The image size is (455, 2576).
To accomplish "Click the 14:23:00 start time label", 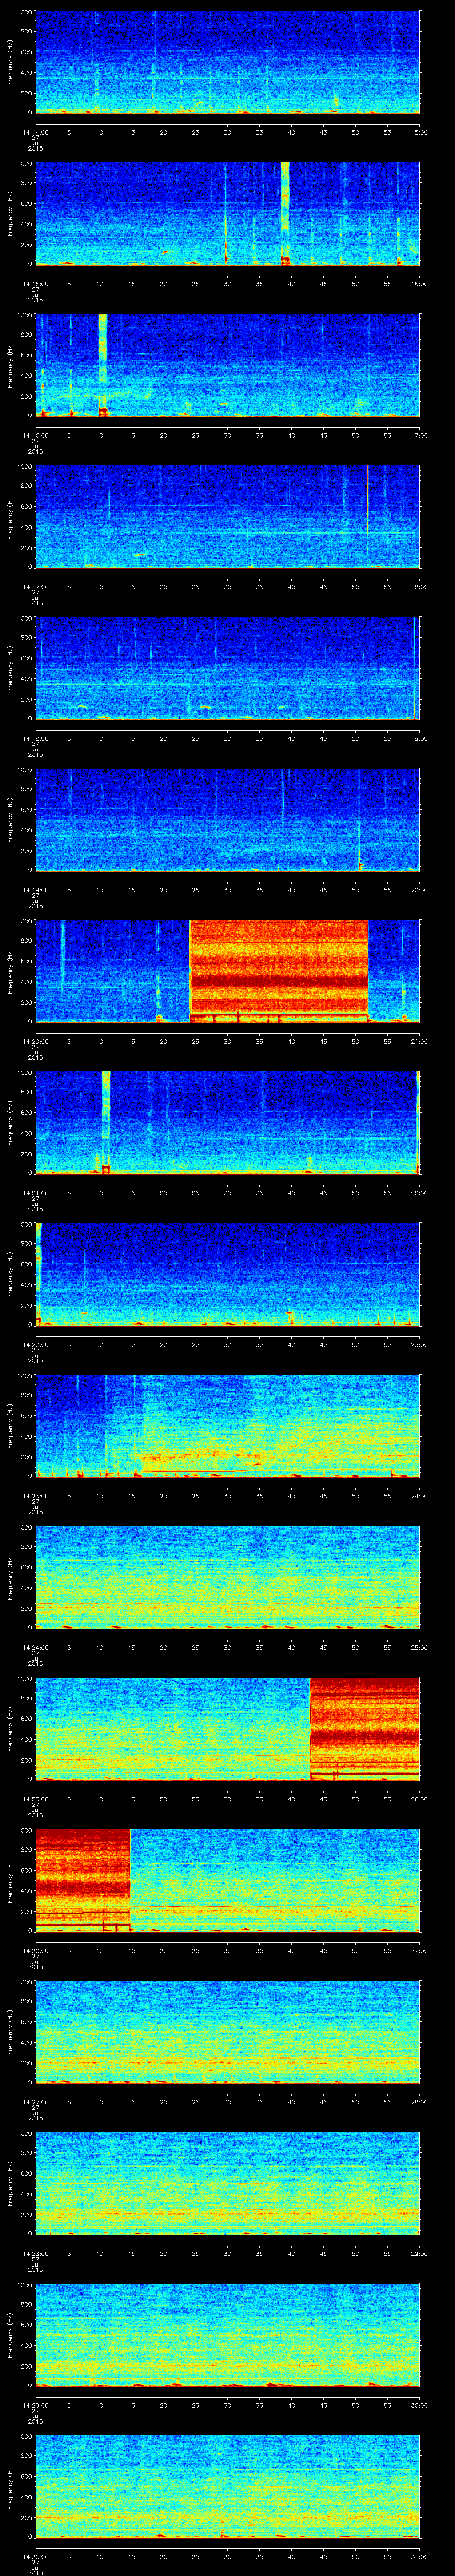I will pyautogui.click(x=35, y=1496).
